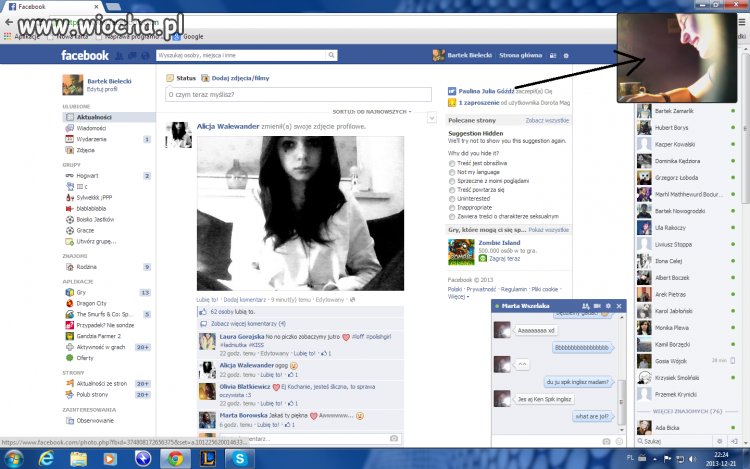
Task: Open Zombie Island game icon
Action: point(461,251)
